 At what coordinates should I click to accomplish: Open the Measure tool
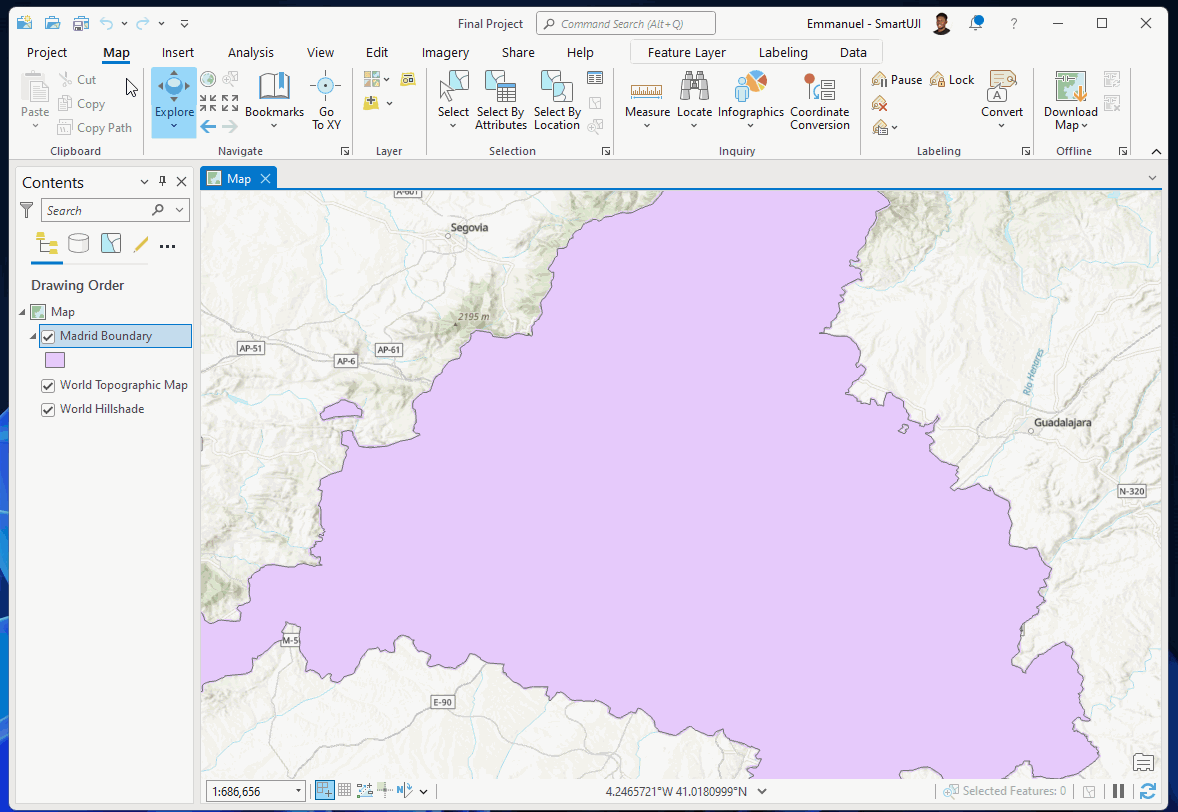click(x=647, y=98)
